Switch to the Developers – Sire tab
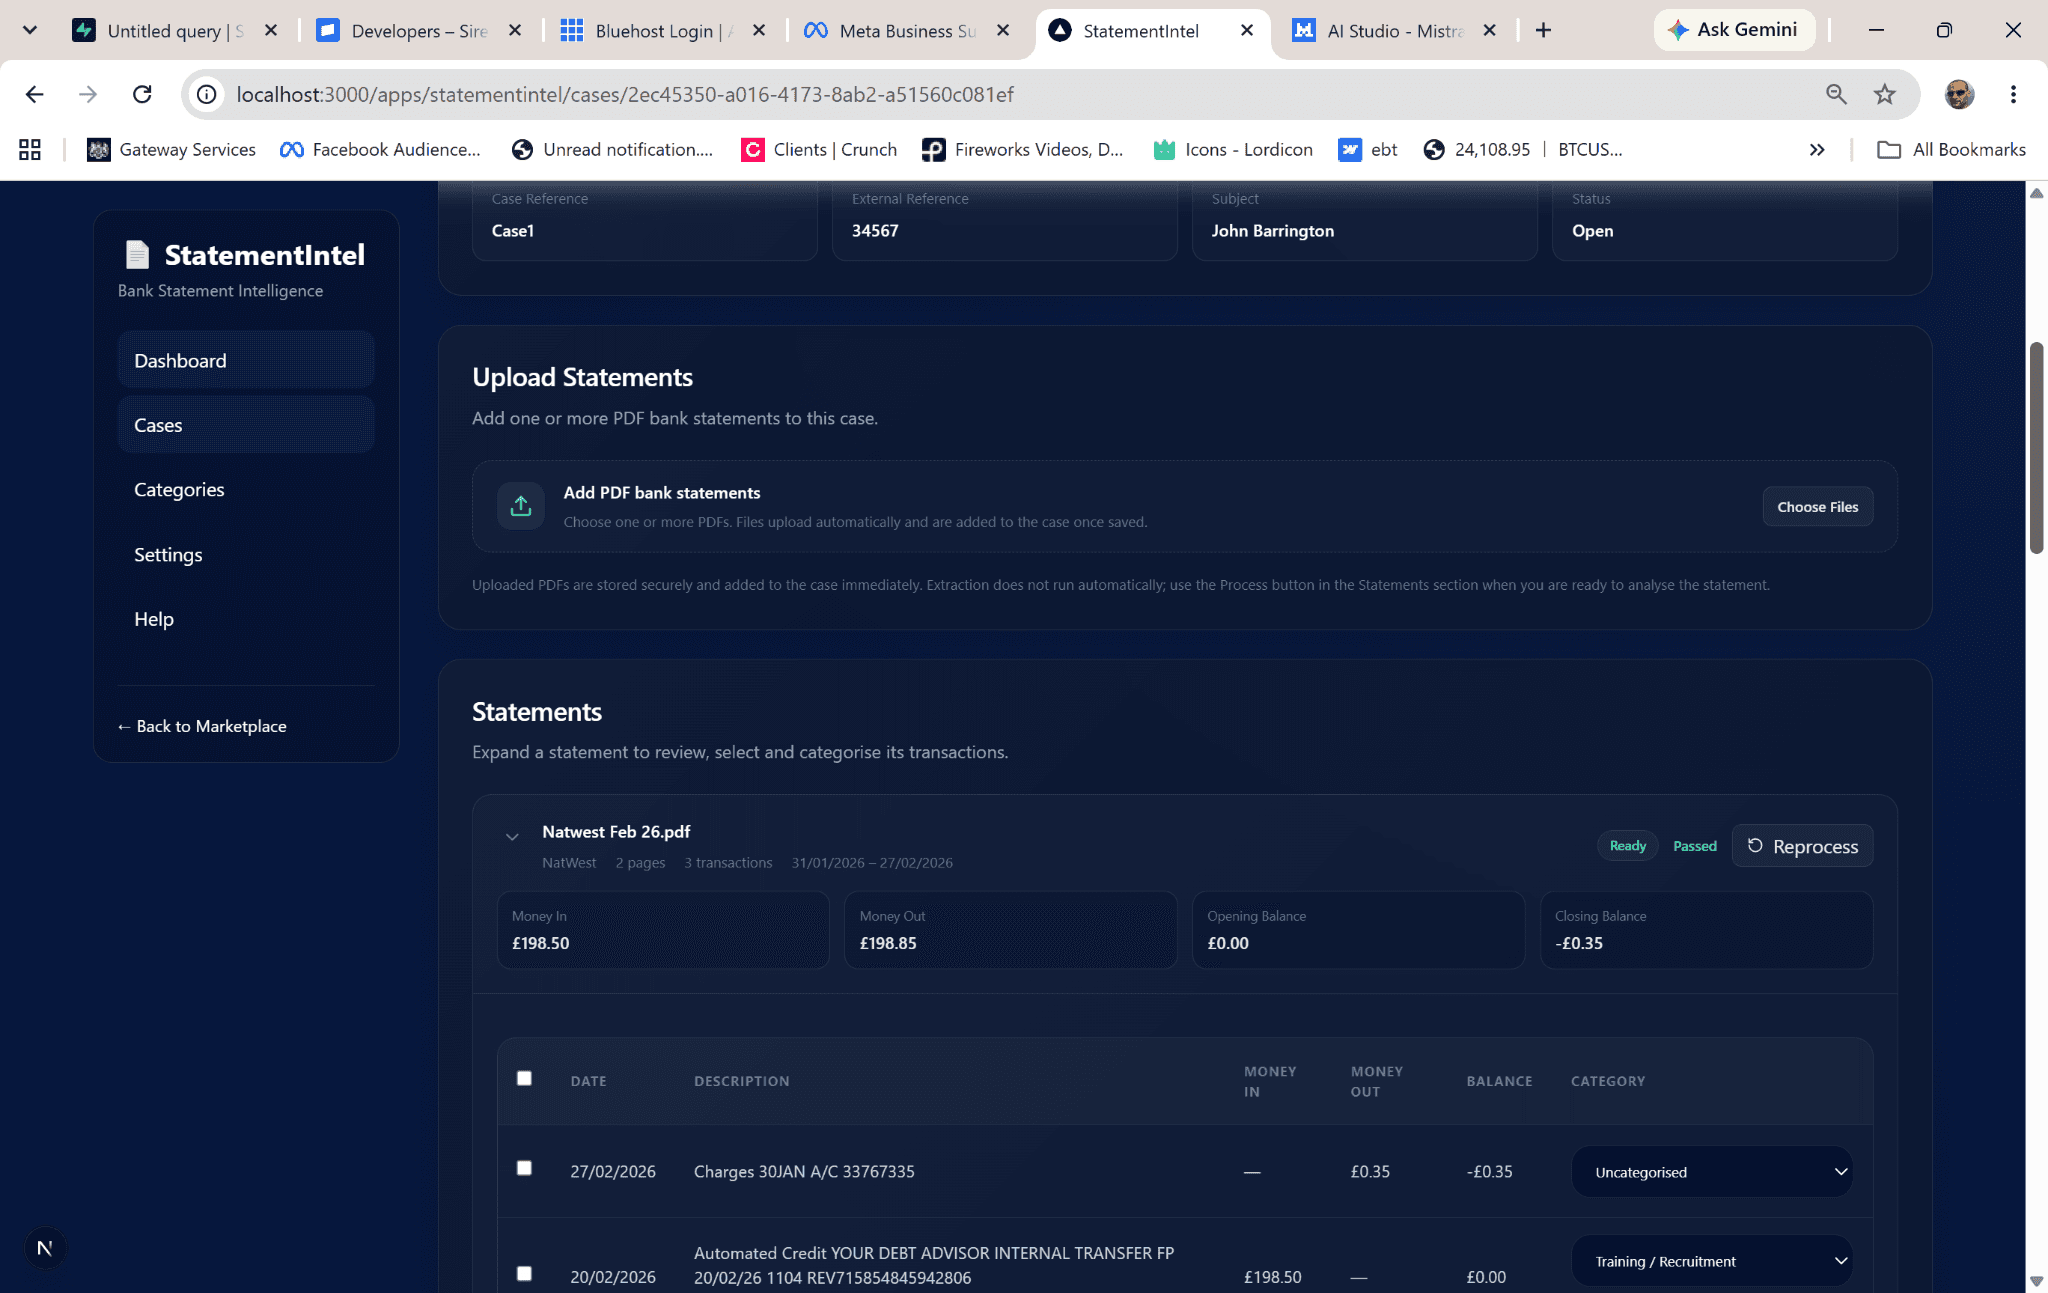 [420, 30]
